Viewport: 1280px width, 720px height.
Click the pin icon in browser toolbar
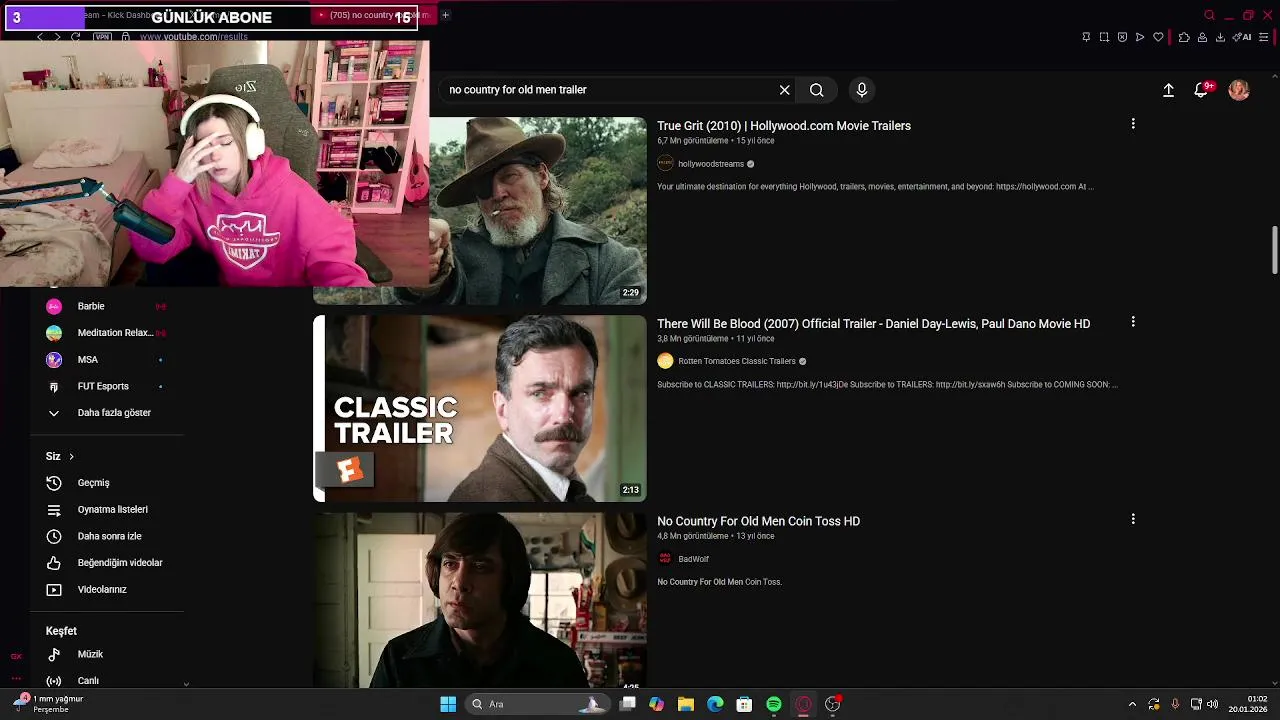1086,37
